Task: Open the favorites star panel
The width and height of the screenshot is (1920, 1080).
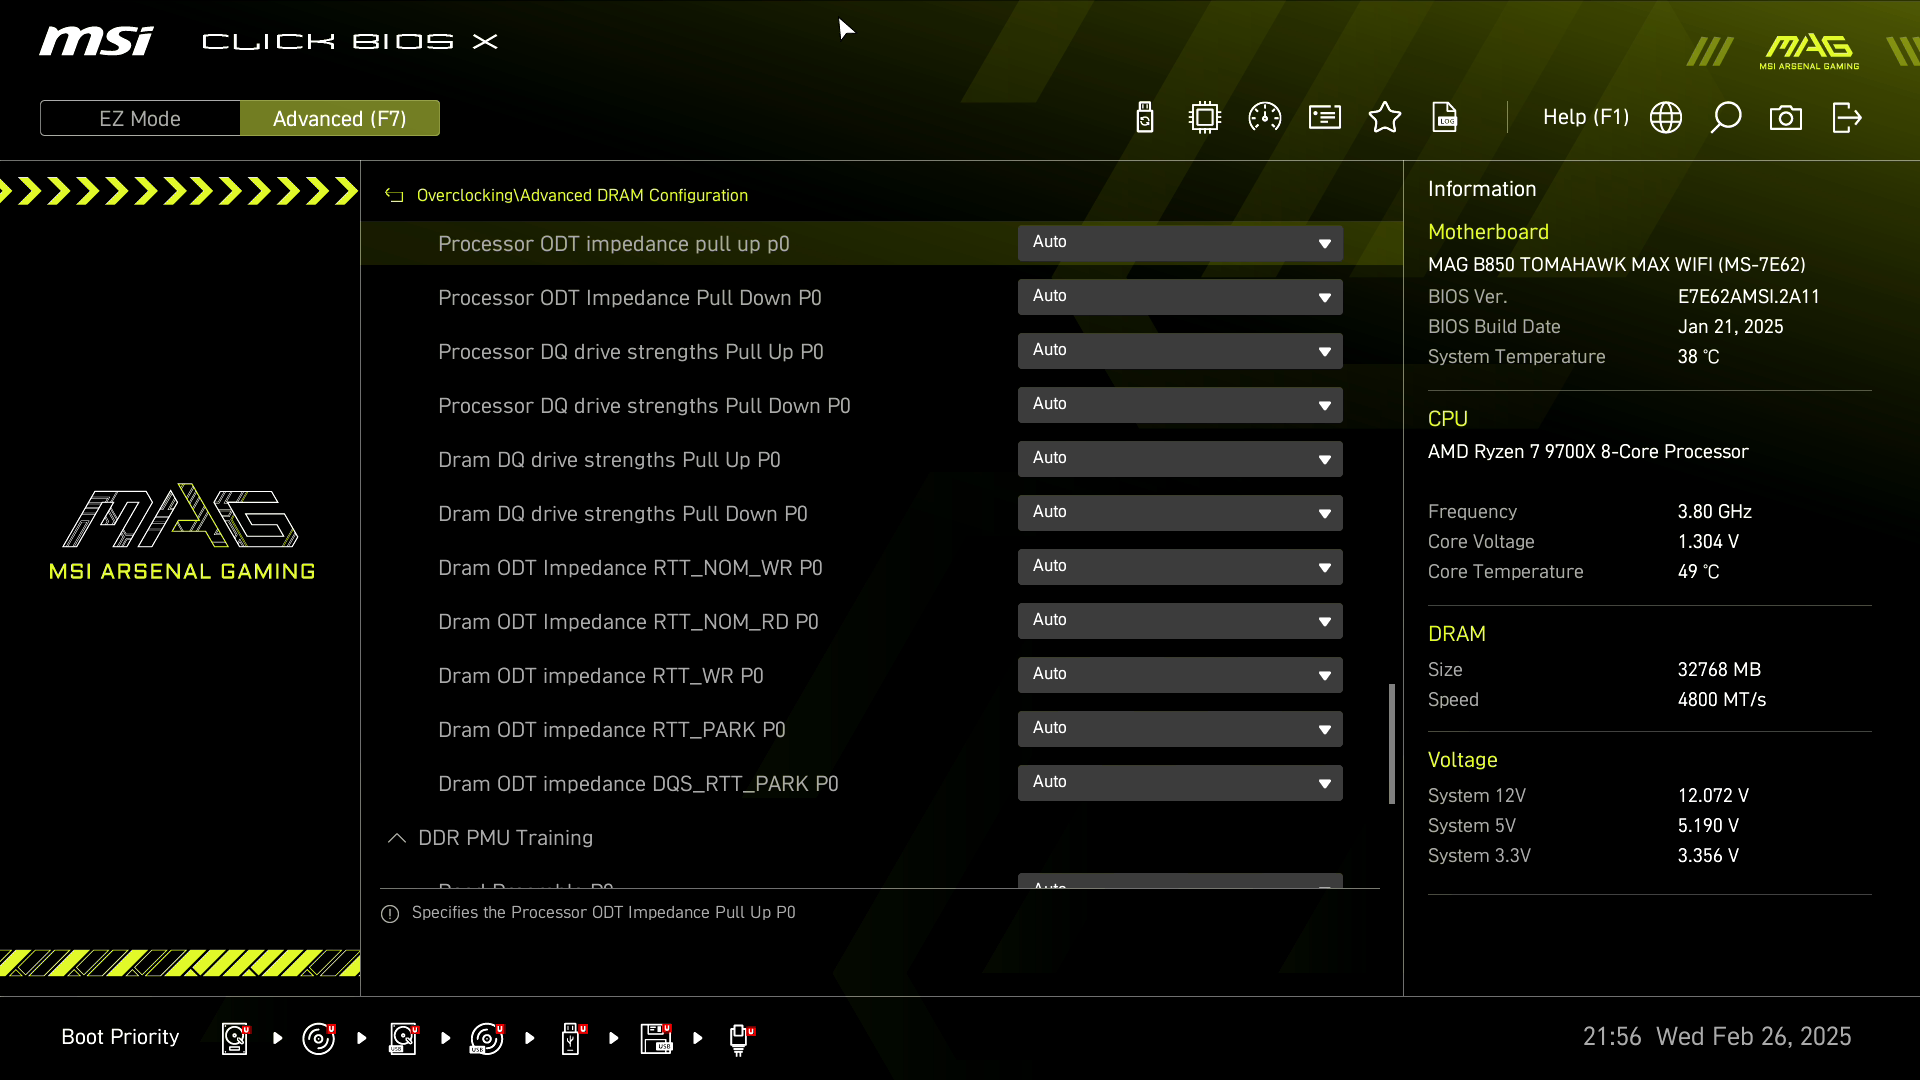Action: (1385, 117)
